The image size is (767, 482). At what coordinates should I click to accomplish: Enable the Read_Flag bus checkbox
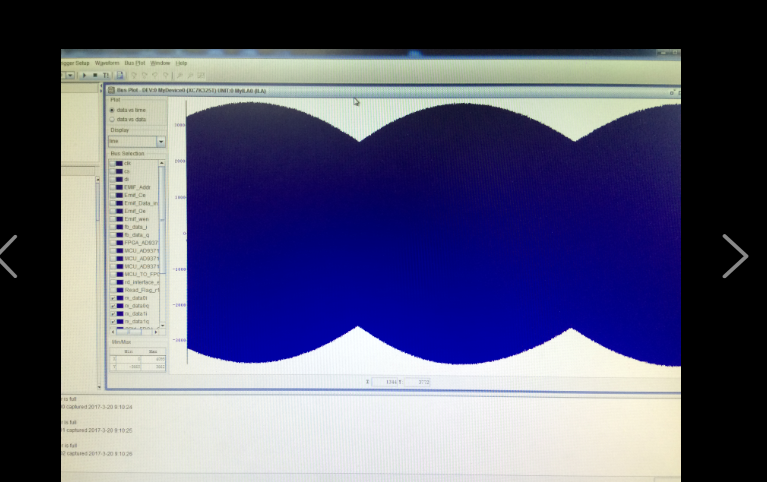(x=113, y=290)
